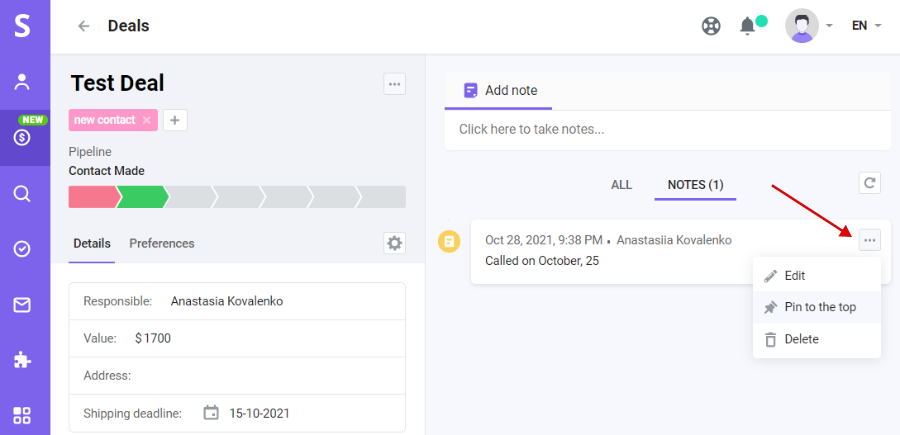Switch to the Details tab
Screen dimensions: 900x435
92,243
